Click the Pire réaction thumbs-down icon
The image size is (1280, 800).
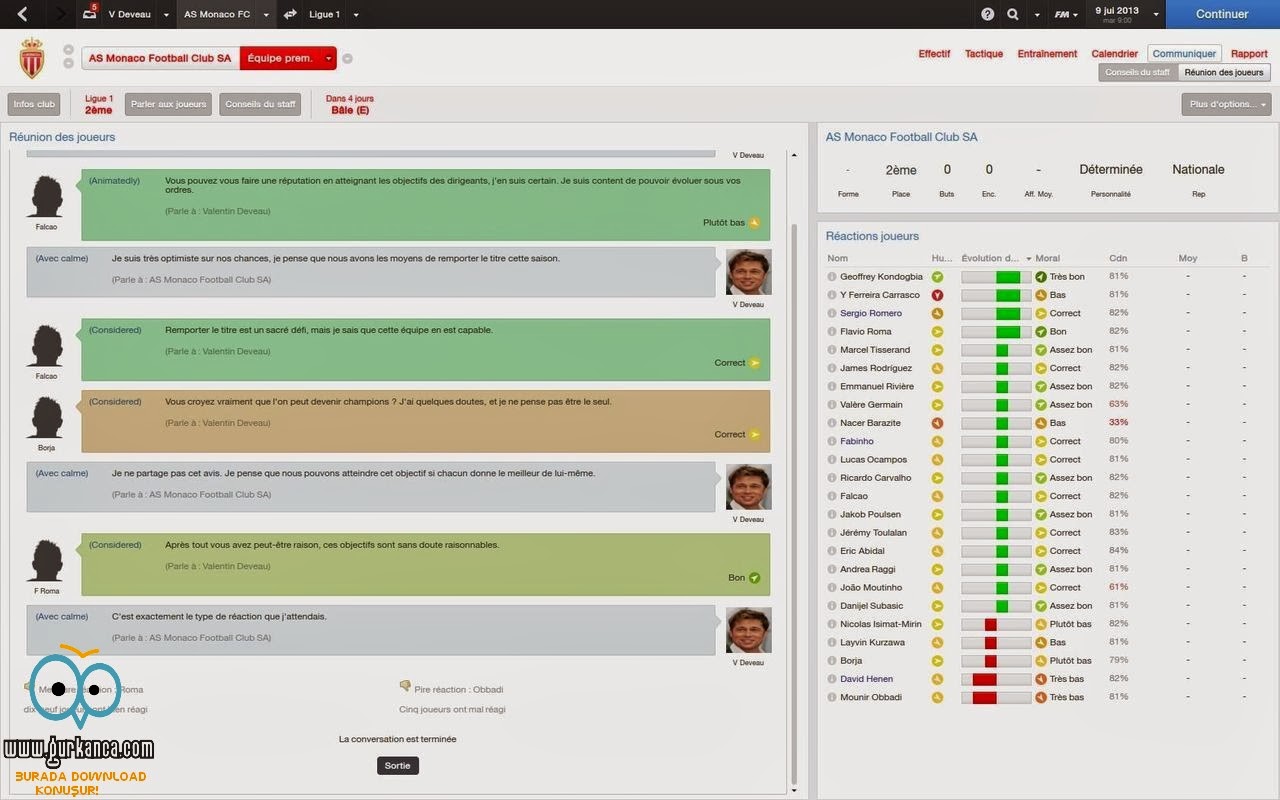click(x=405, y=686)
